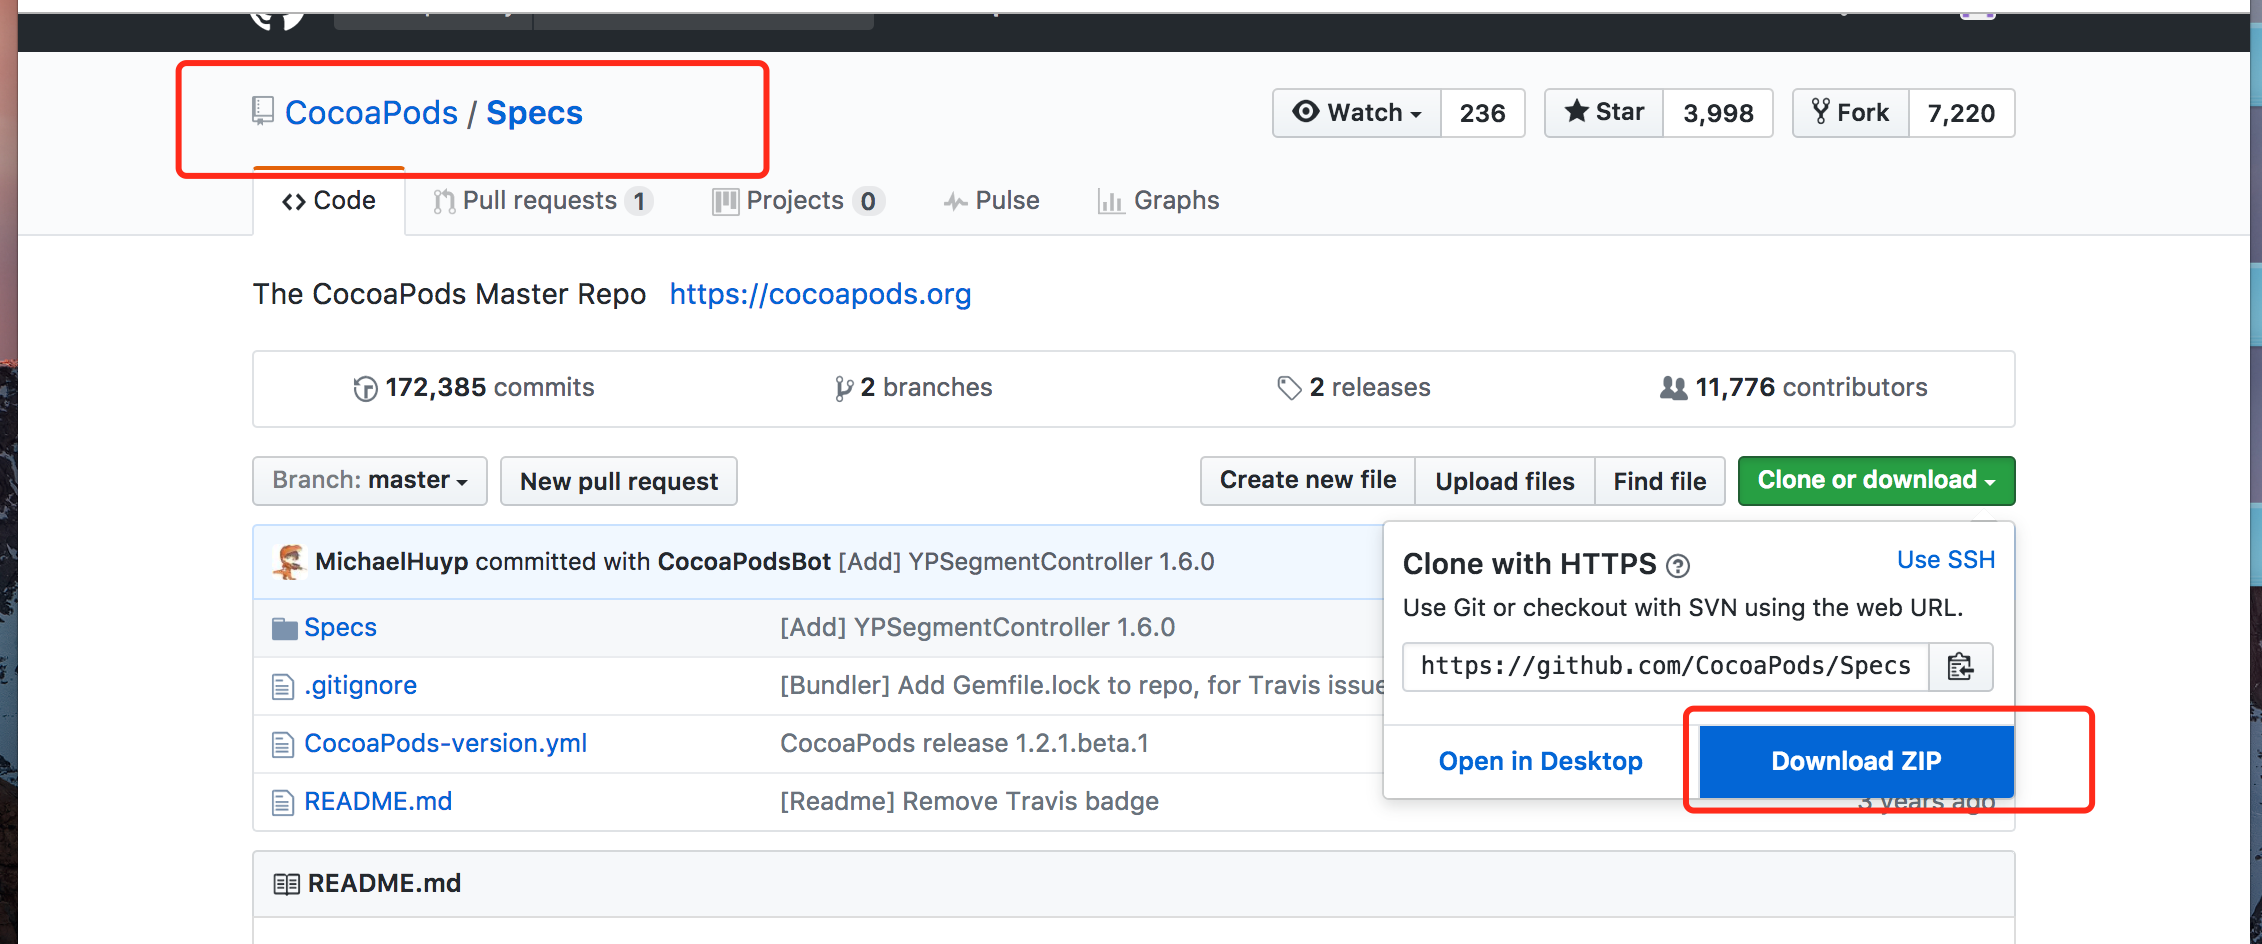Viewport: 2262px width, 944px height.
Task: Open the Specs folder
Action: pos(340,628)
